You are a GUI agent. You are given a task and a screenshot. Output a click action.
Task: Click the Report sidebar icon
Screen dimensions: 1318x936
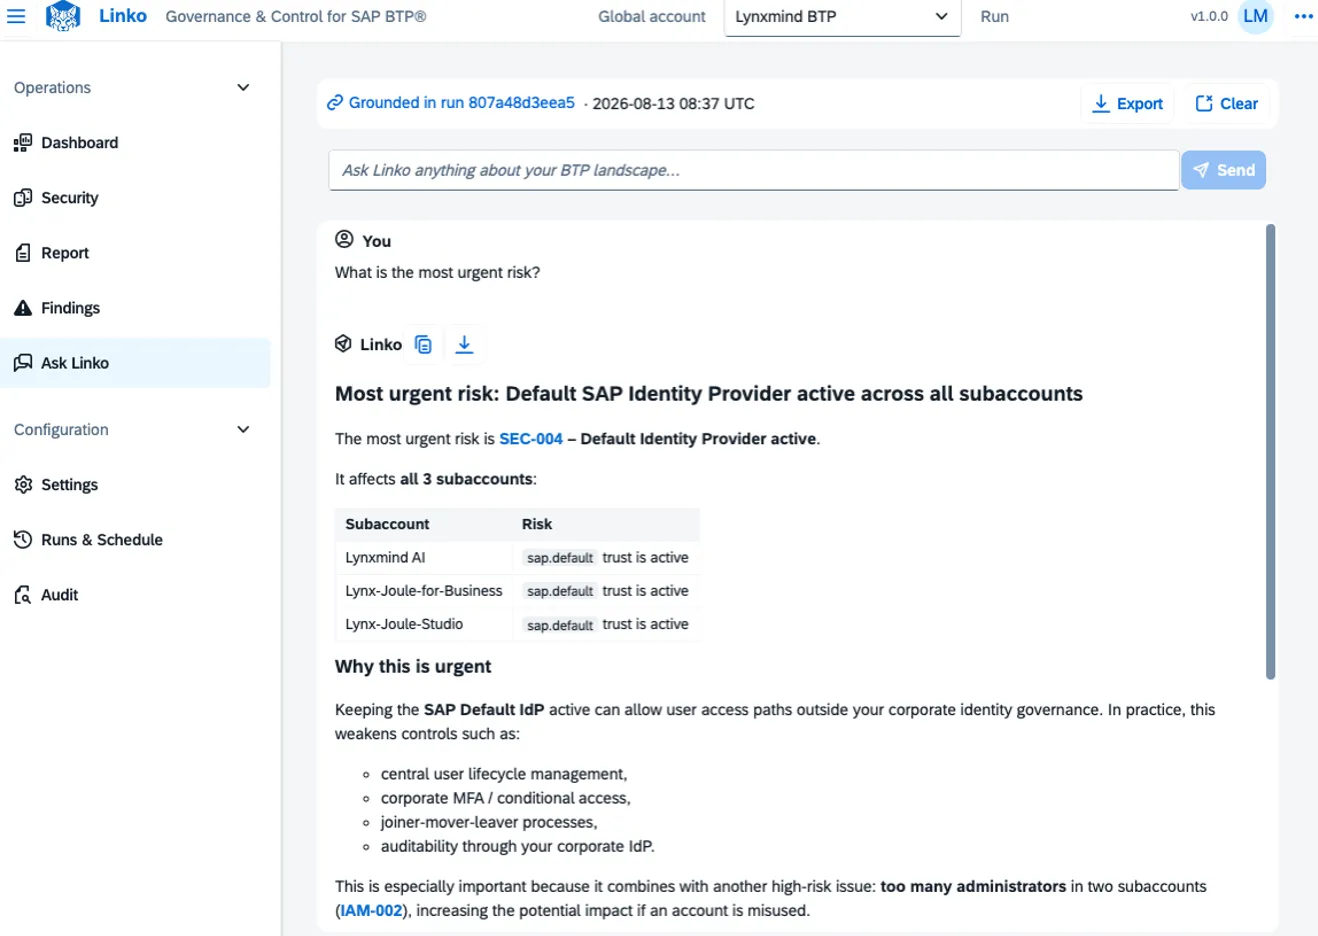[22, 253]
